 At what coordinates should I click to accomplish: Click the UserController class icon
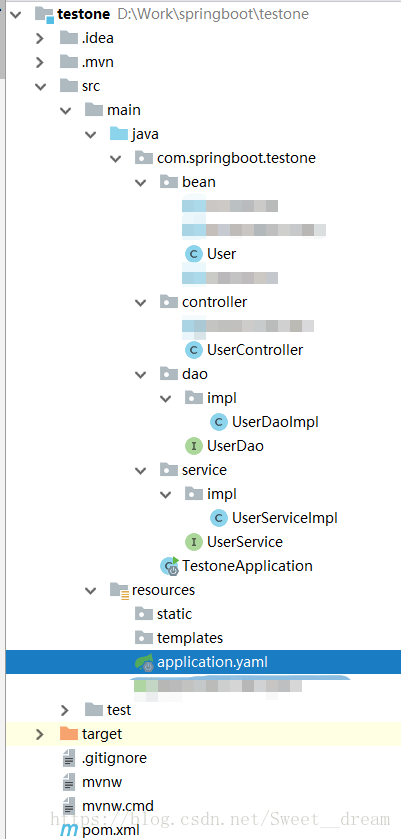[193, 350]
